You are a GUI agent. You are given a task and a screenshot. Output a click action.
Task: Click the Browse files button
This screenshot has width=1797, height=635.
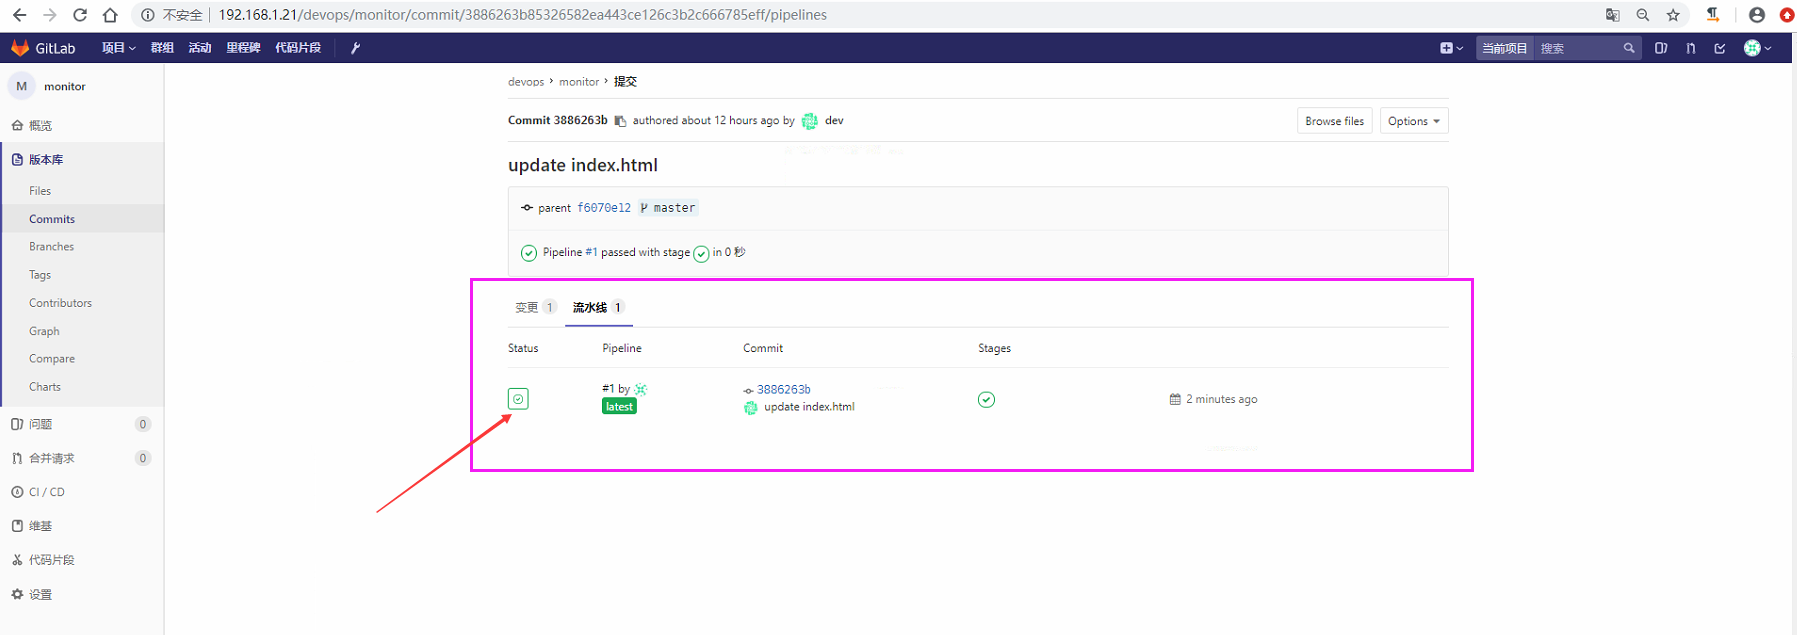(1334, 121)
